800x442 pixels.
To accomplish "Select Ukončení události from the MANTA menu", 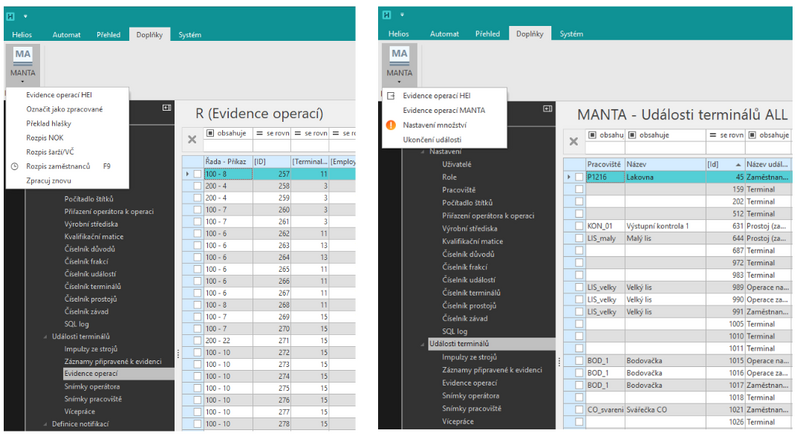I will coord(432,139).
